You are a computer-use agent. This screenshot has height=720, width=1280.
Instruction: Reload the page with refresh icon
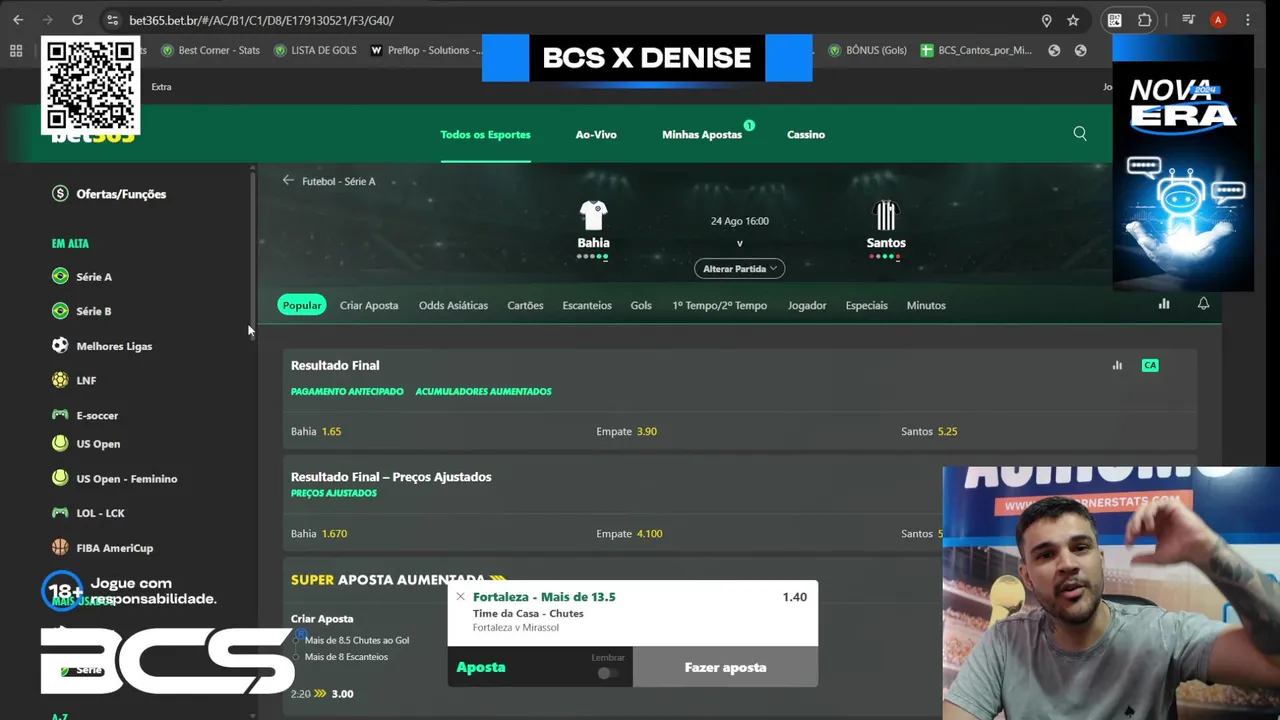[77, 20]
